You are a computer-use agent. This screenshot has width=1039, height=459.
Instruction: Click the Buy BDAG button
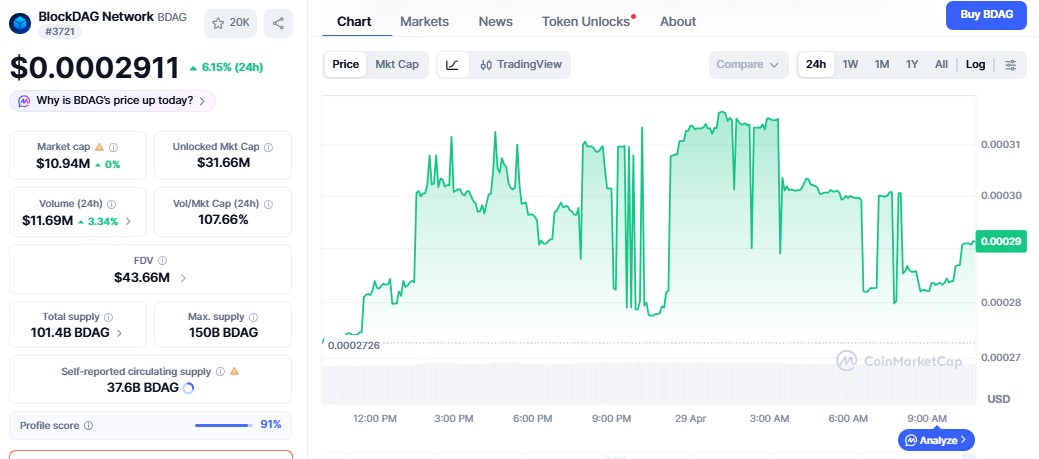[986, 15]
